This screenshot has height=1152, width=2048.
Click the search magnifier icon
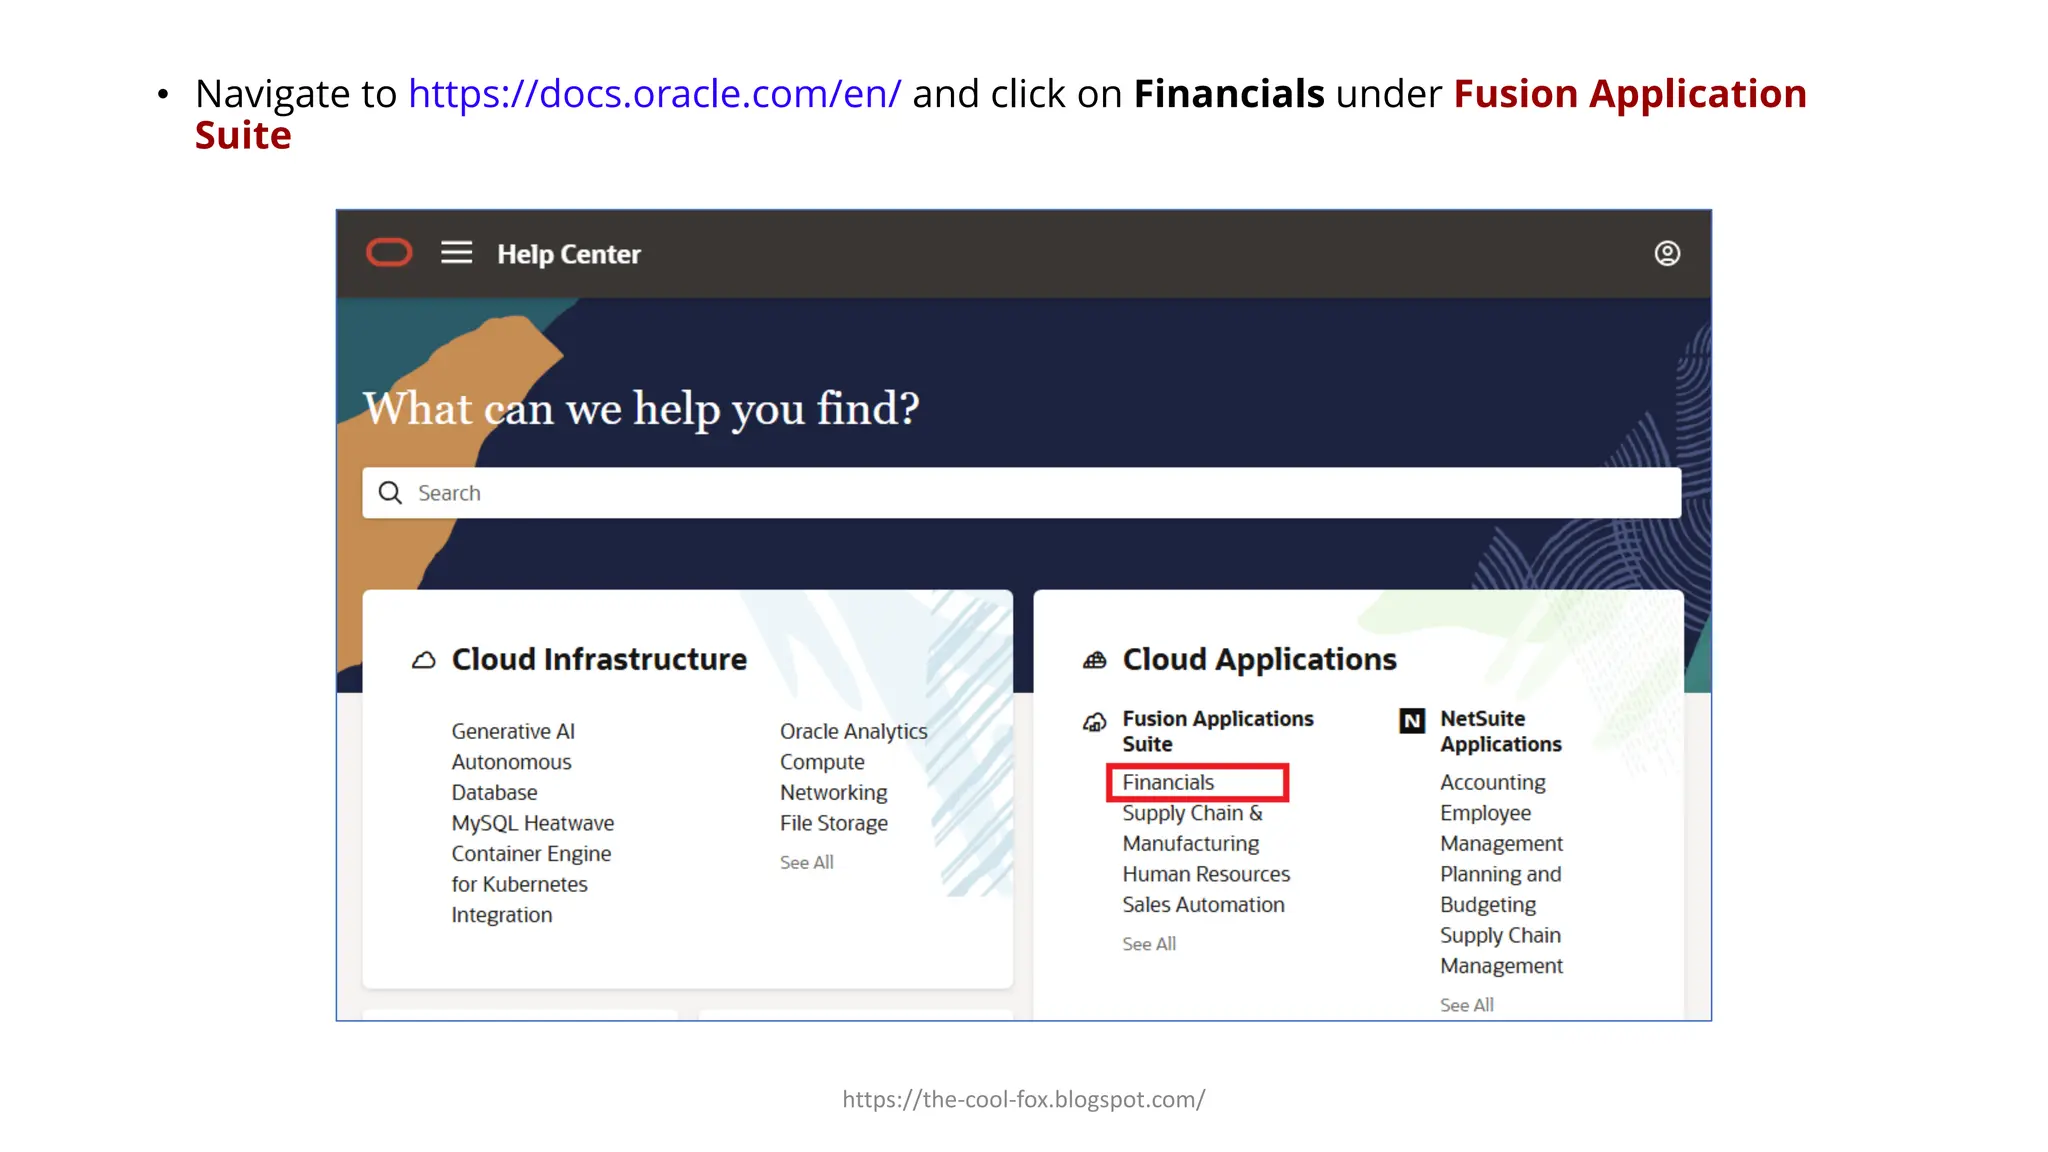[390, 492]
